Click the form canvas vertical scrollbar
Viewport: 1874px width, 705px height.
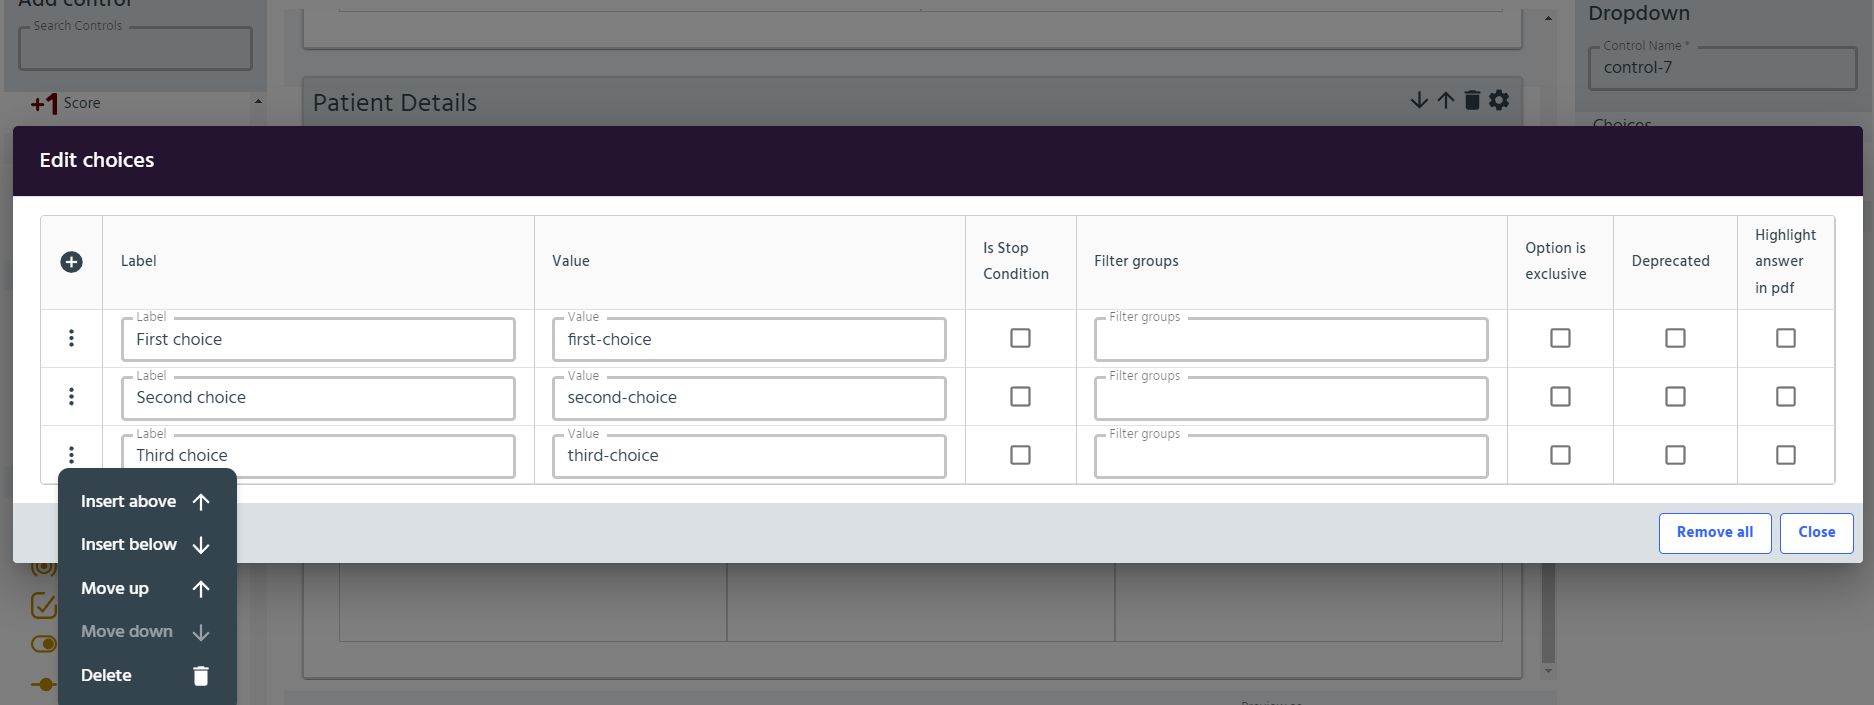click(x=1548, y=612)
